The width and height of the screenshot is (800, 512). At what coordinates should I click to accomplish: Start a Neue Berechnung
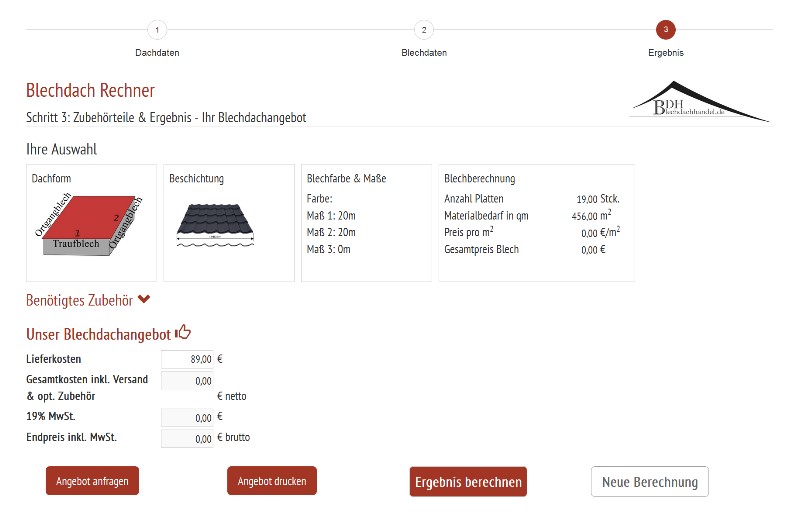point(649,481)
